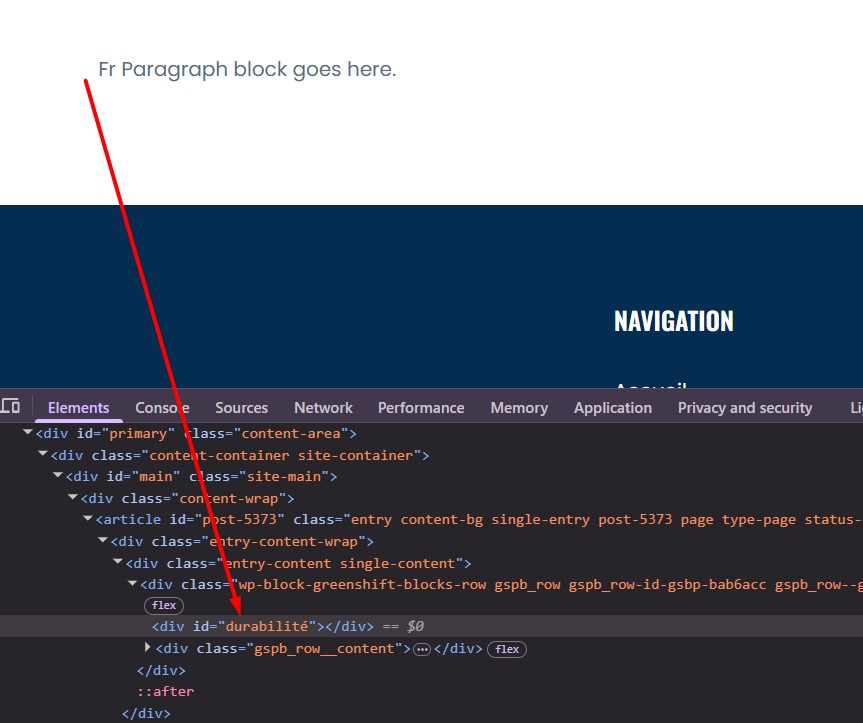Viewport: 863px width, 723px height.
Task: Select the div id="durabilité" node
Action: click(263, 626)
